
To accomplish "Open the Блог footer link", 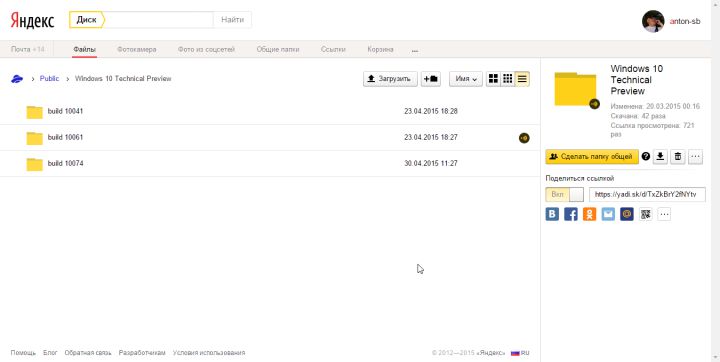I will point(50,353).
